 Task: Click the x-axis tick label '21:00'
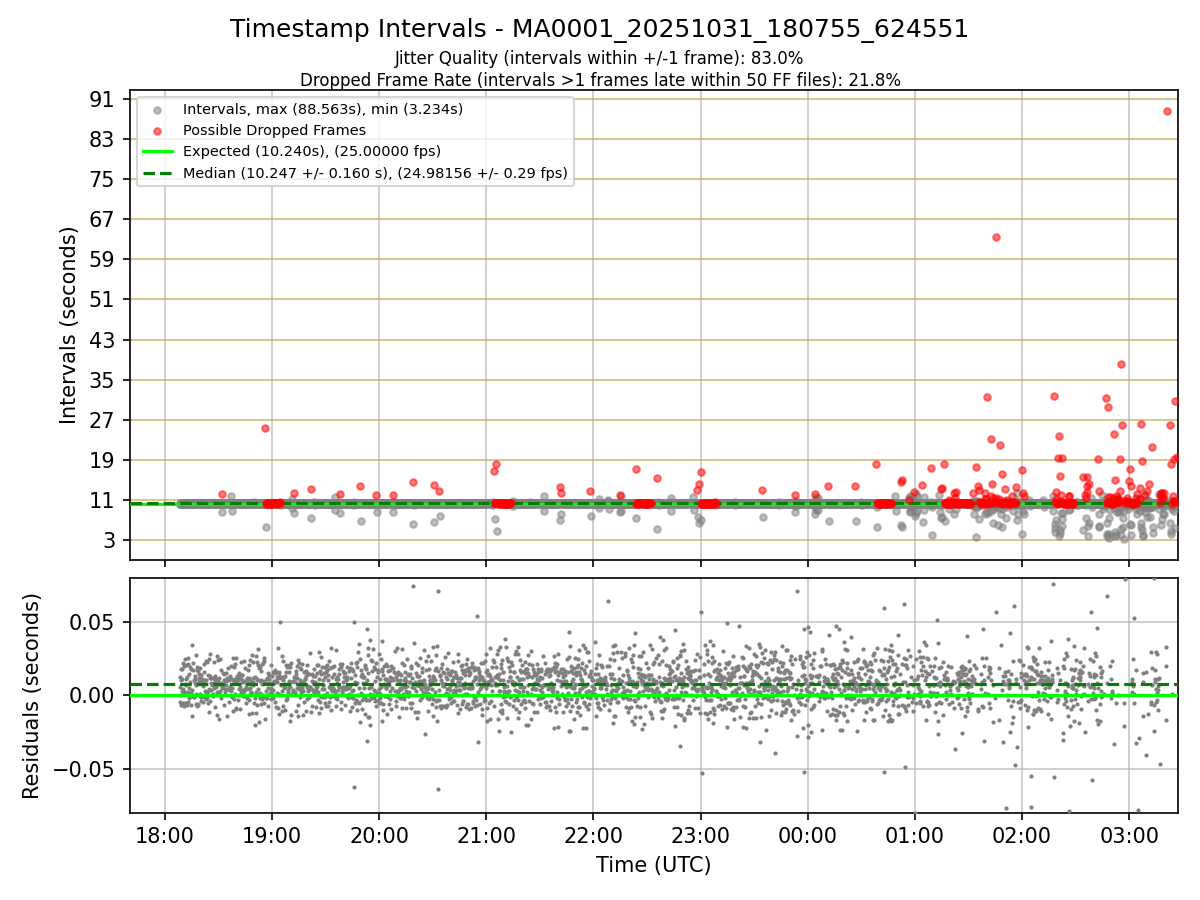pos(486,837)
